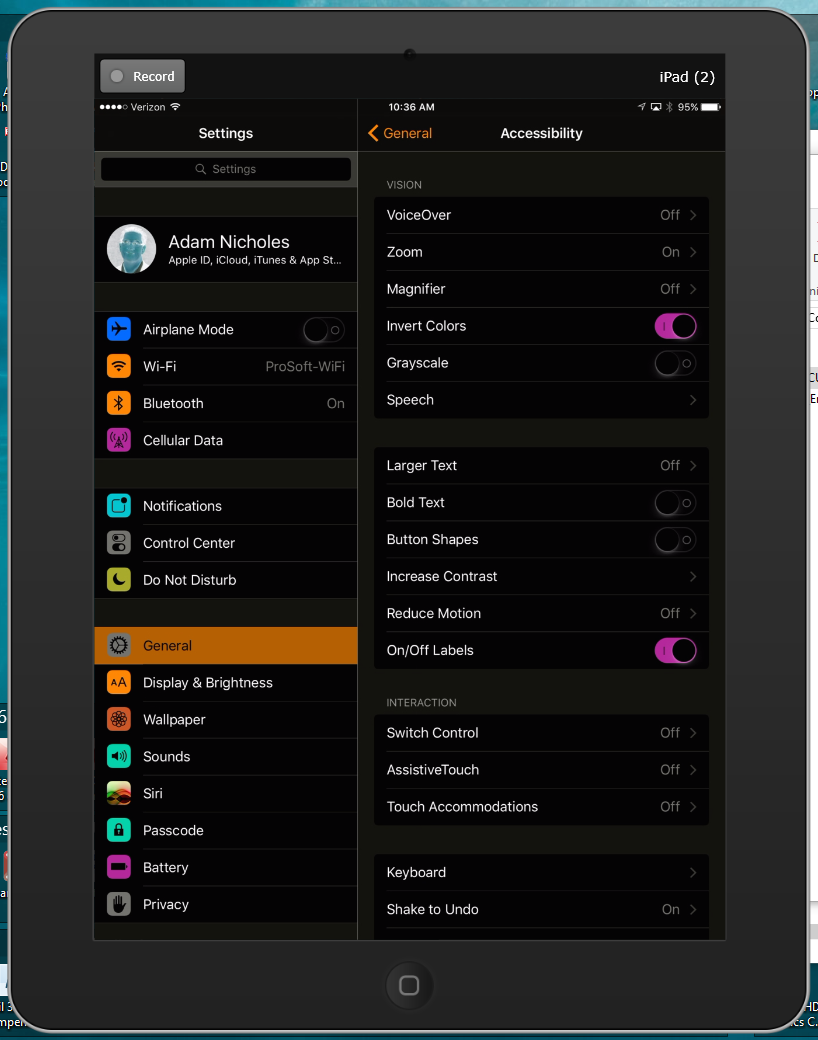Open Cellular Data settings
The image size is (818, 1040).
226,440
